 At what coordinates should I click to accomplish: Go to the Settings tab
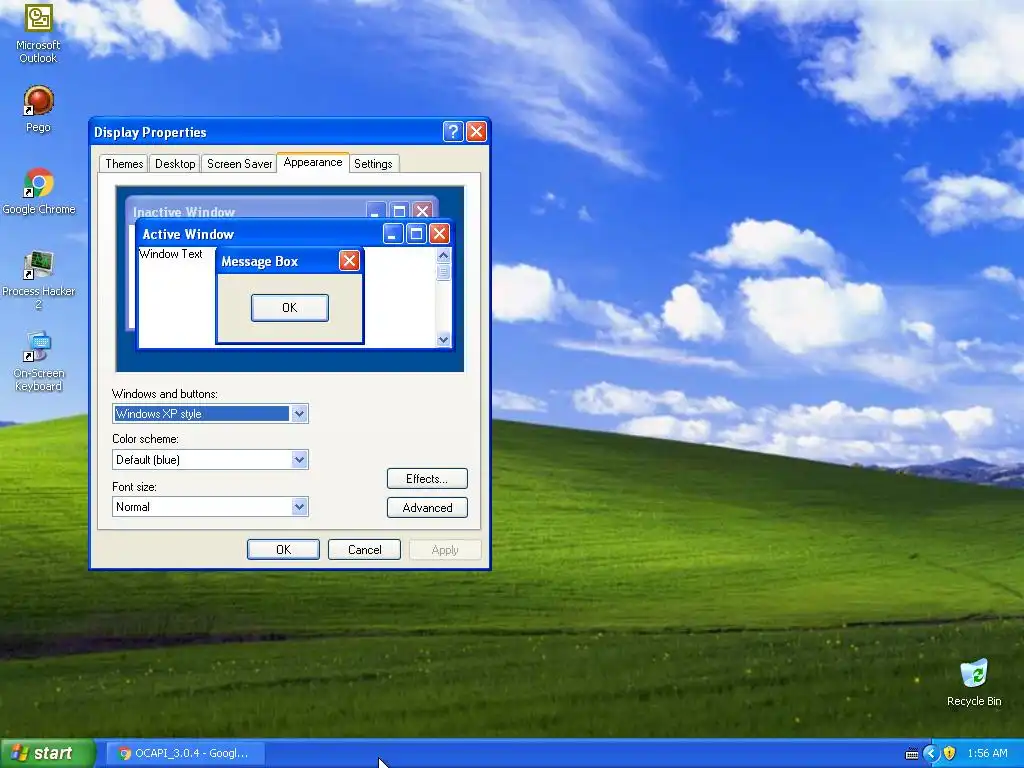coord(373,164)
